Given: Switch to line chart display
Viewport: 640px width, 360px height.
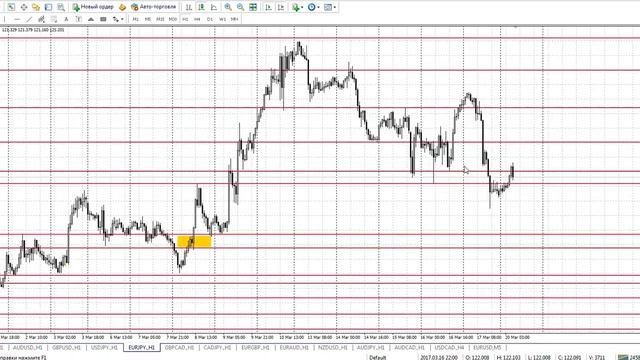Looking at the screenshot, I should click(214, 7).
